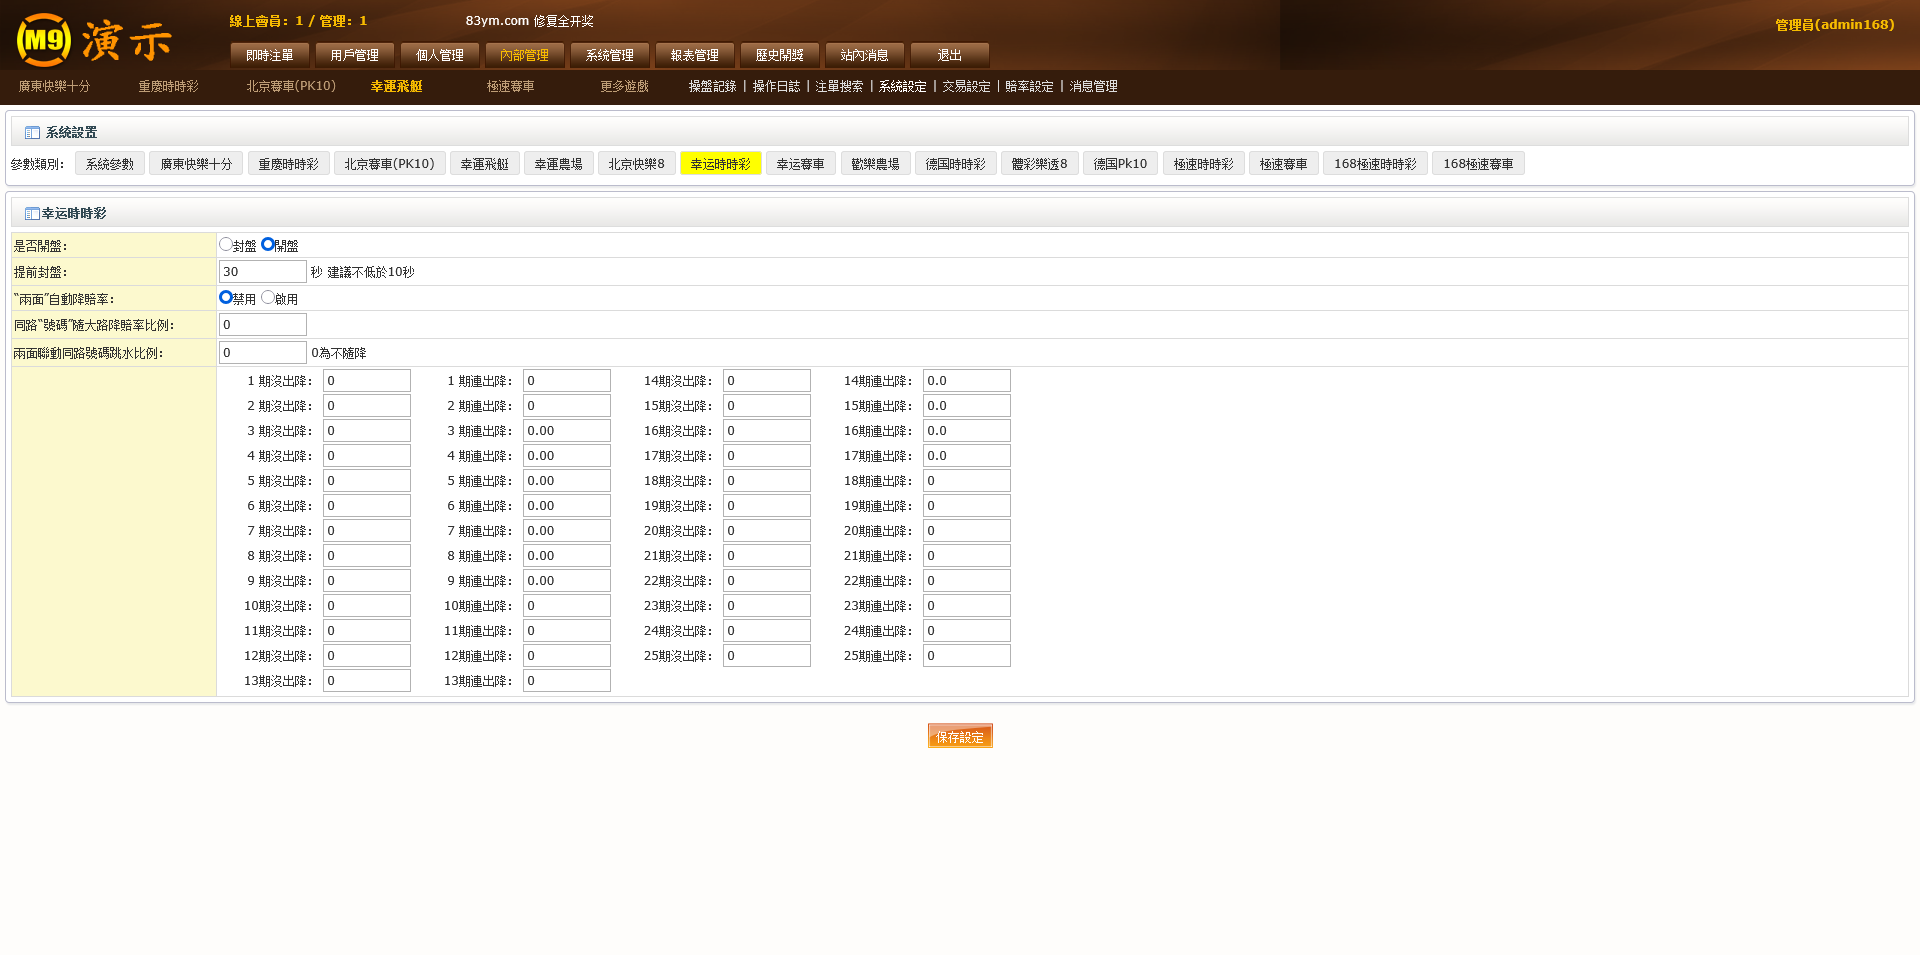Click the 幸运時時彩 section header icon
The height and width of the screenshot is (955, 1920).
point(32,214)
